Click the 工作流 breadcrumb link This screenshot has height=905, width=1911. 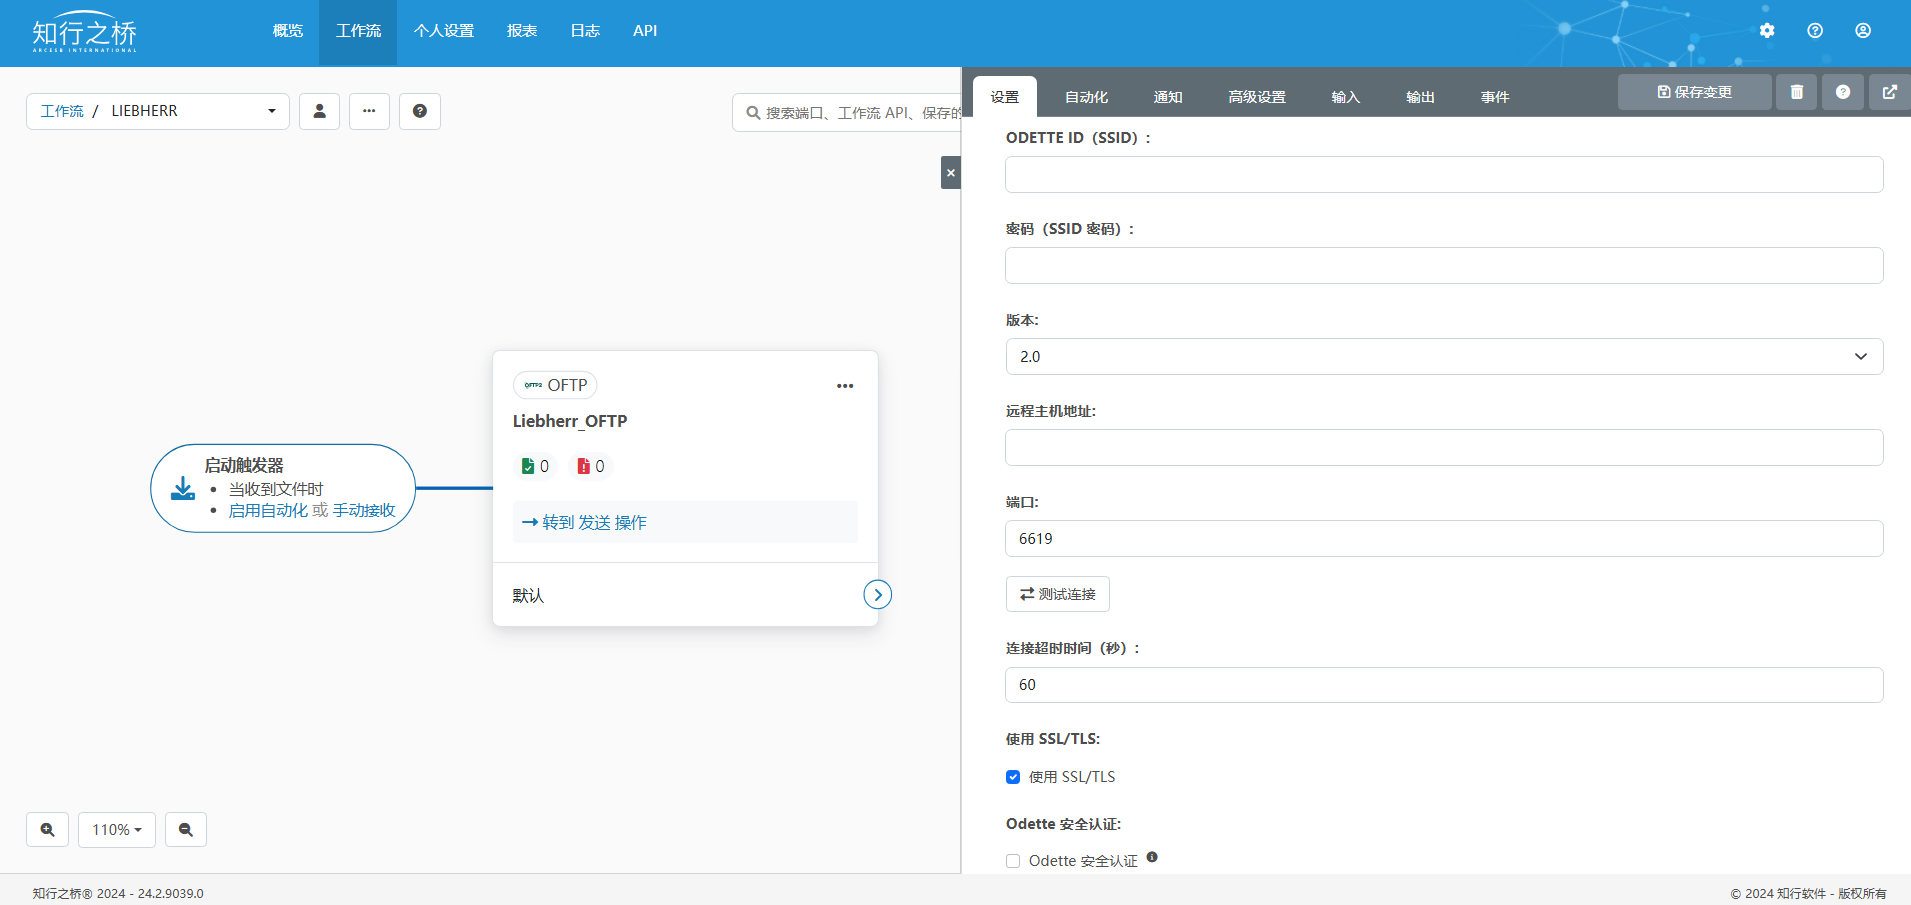(x=62, y=111)
